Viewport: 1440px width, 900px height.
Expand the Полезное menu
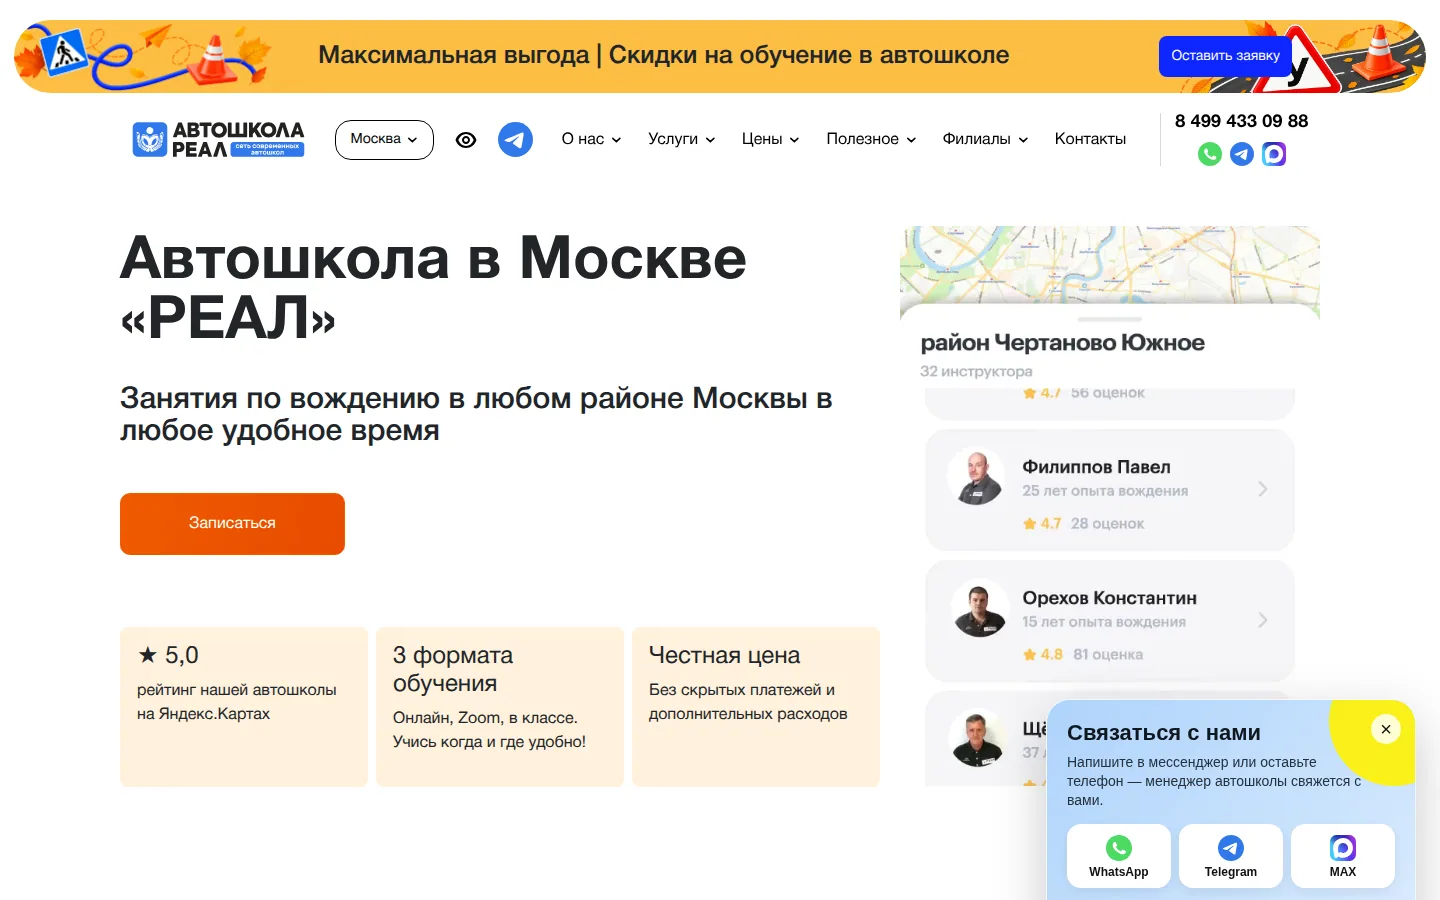pyautogui.click(x=871, y=139)
